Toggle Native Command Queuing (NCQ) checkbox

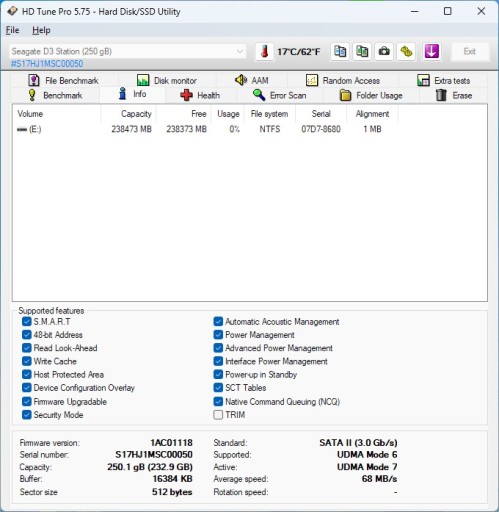click(x=218, y=401)
